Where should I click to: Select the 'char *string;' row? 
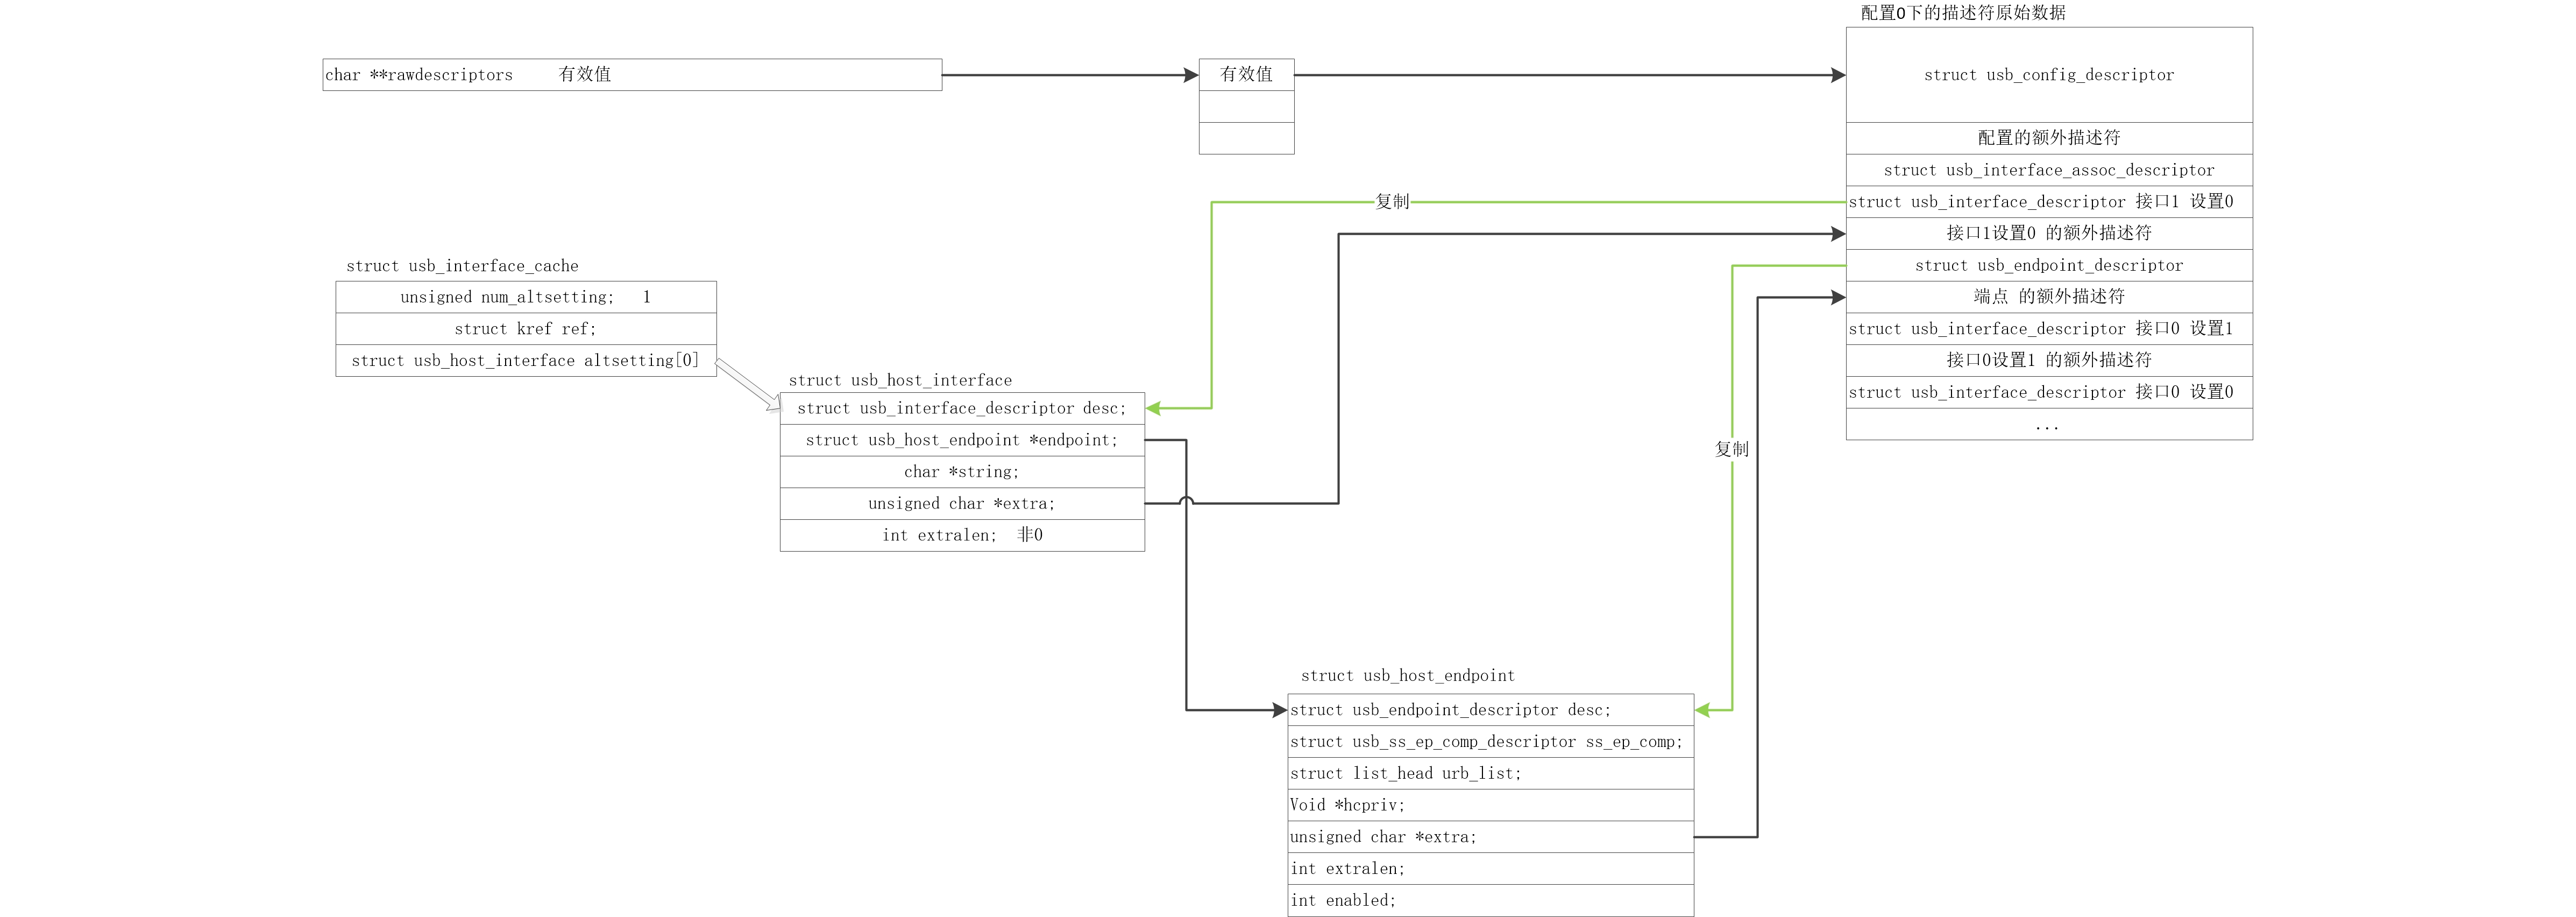(962, 472)
